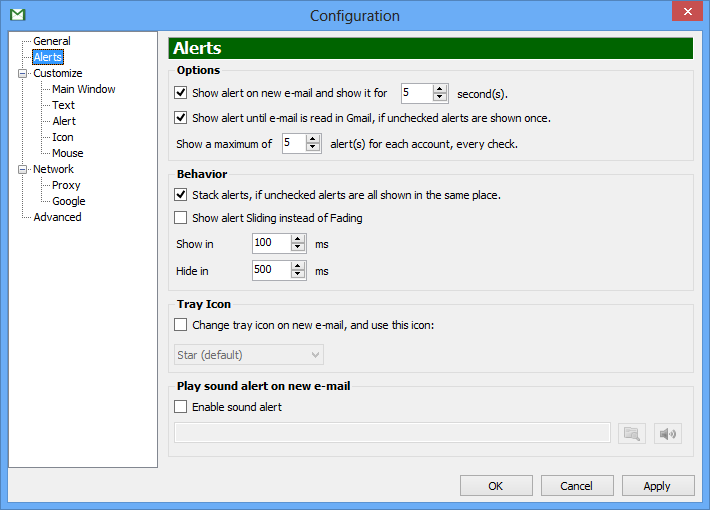
Task: Select the Customize category
Action: point(58,73)
